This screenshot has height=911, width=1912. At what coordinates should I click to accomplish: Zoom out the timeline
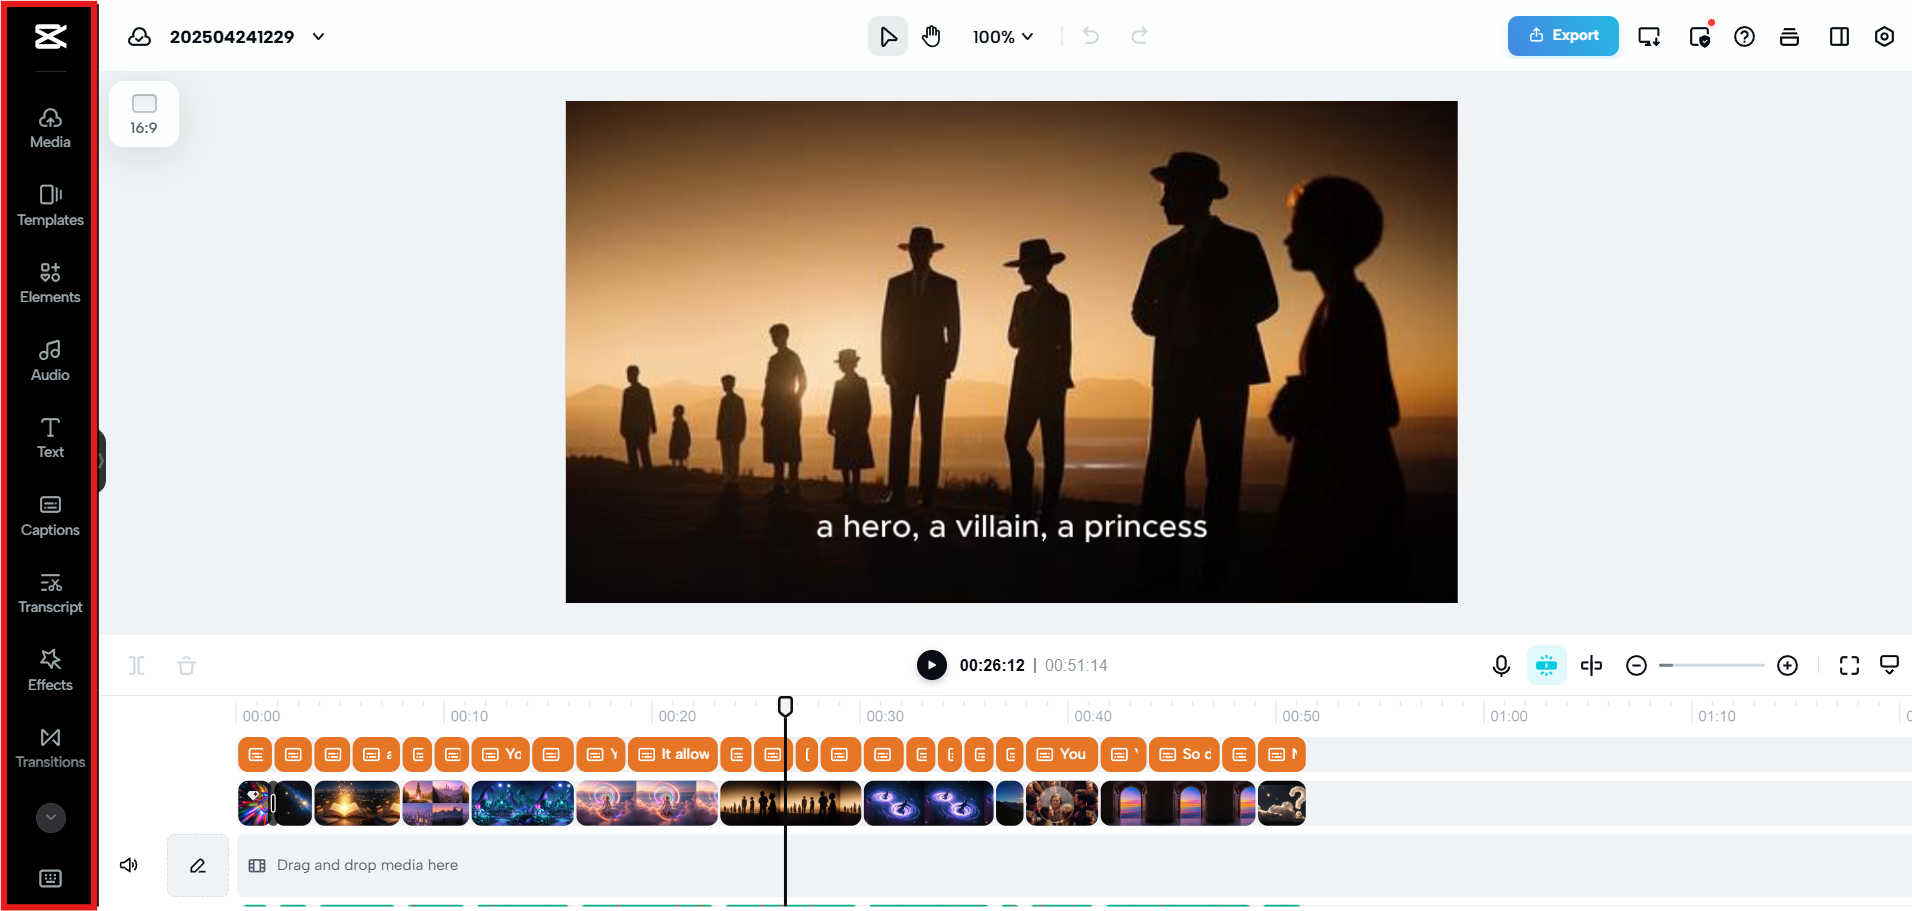(1636, 666)
